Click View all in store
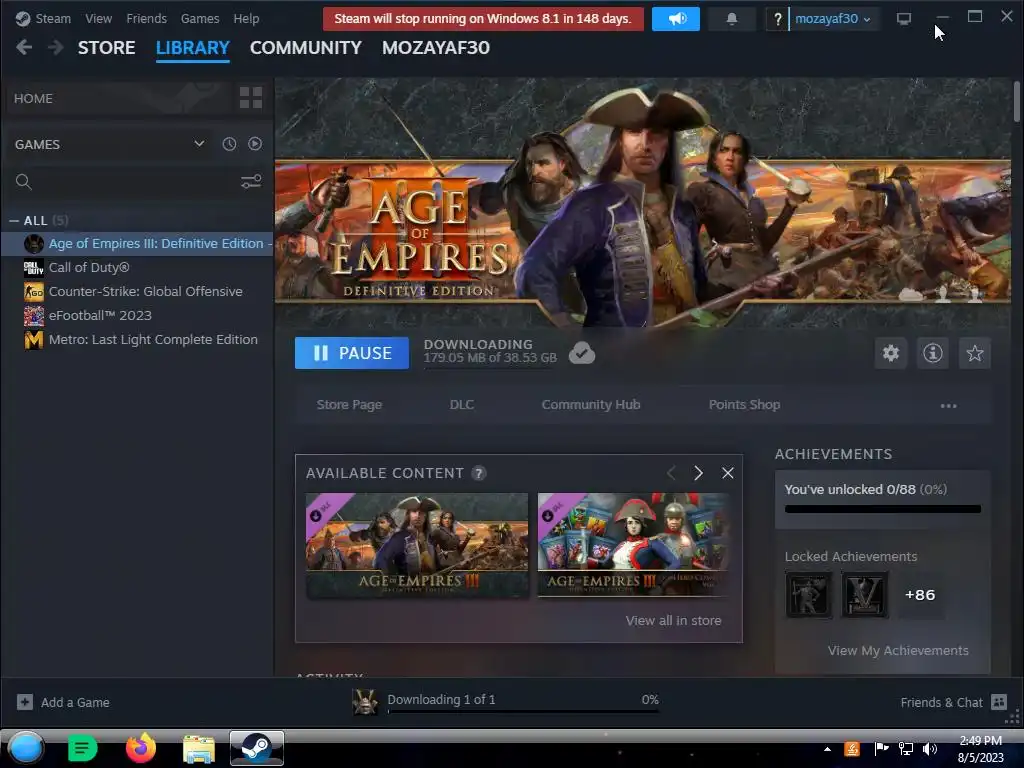Screen dimensions: 1024x768 pos(673,621)
